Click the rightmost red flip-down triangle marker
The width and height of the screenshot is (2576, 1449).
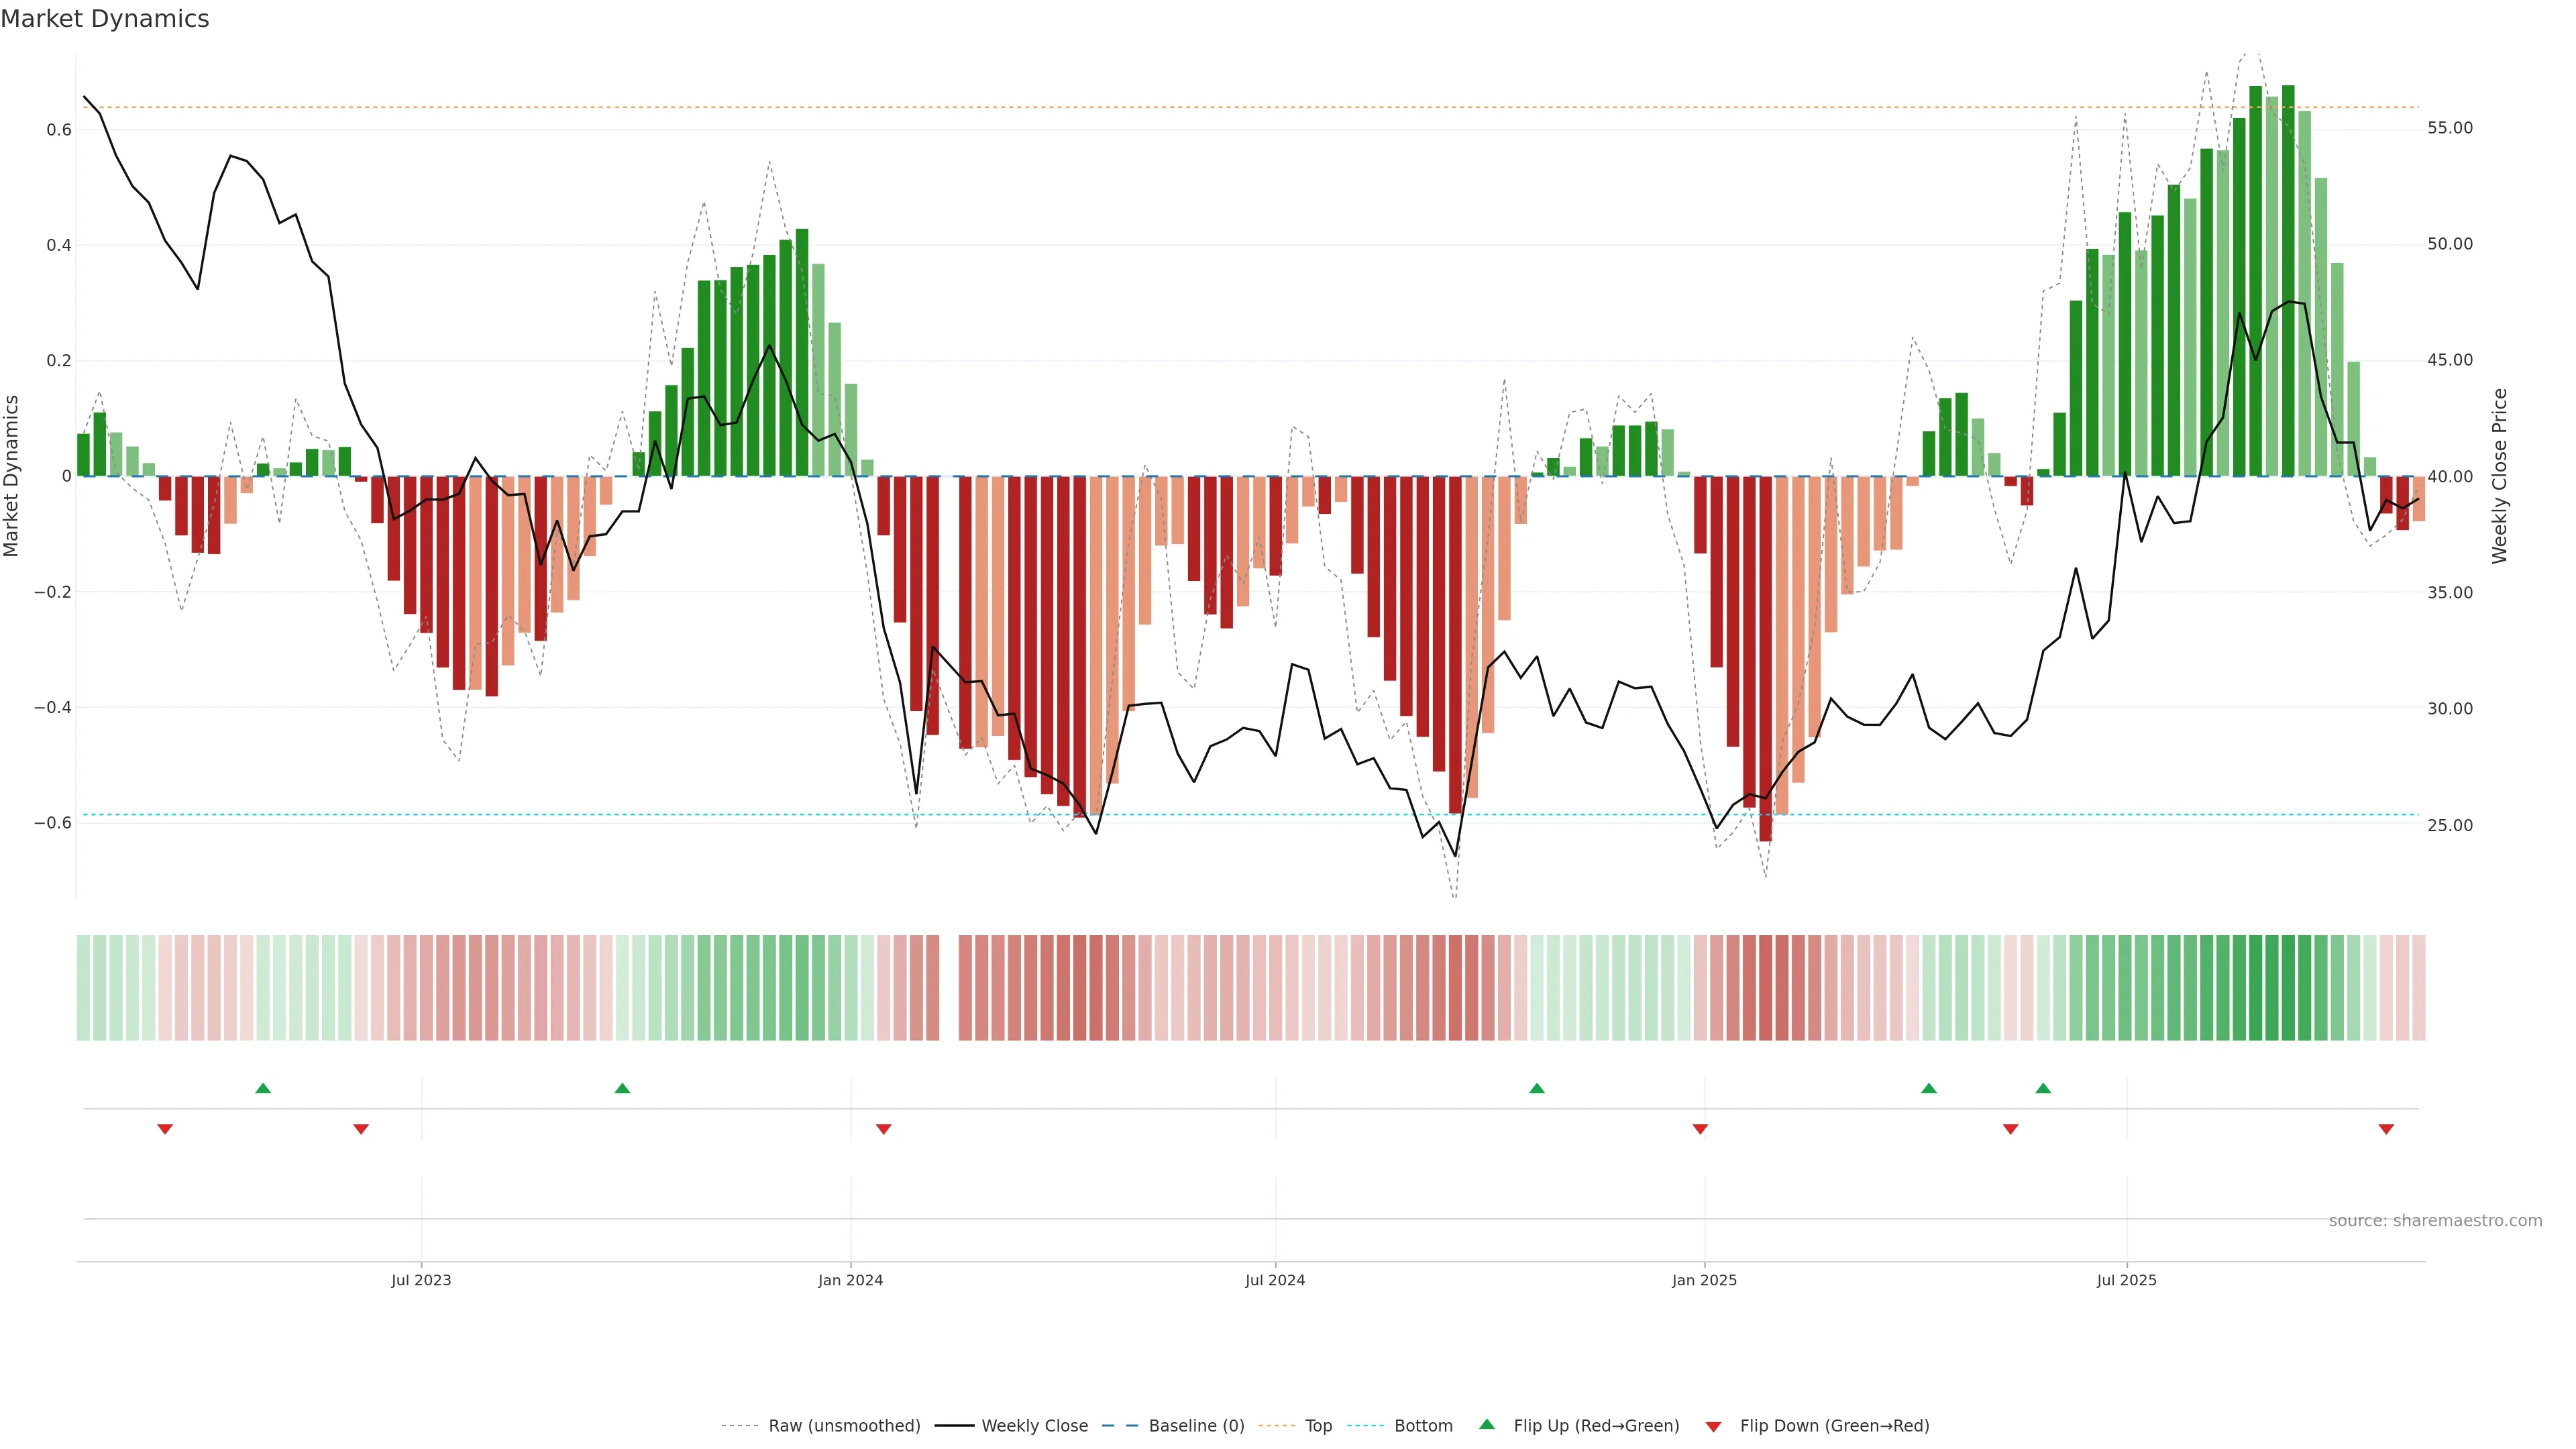click(x=2386, y=1129)
